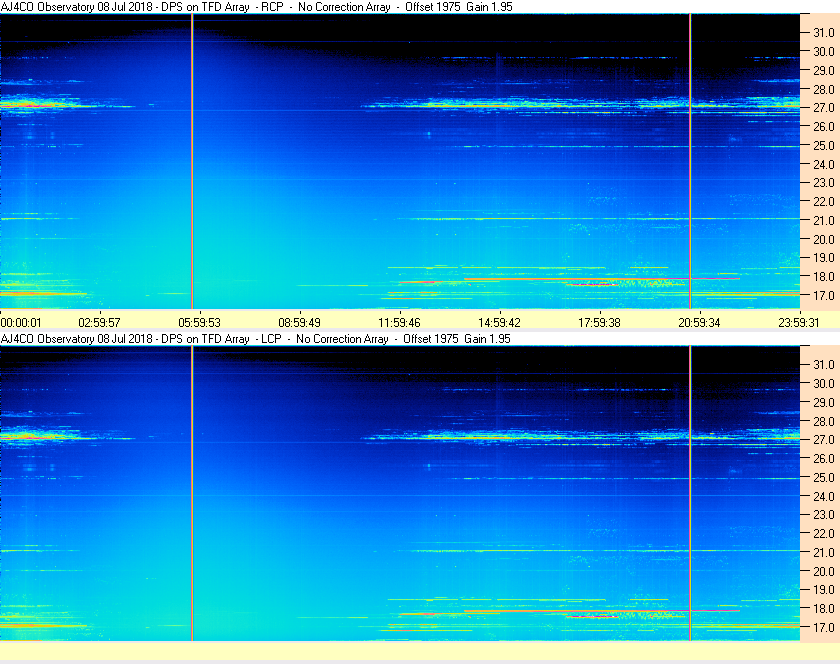
Task: Click the 28.0 frequency label in RCP panel
Action: pyautogui.click(x=824, y=89)
